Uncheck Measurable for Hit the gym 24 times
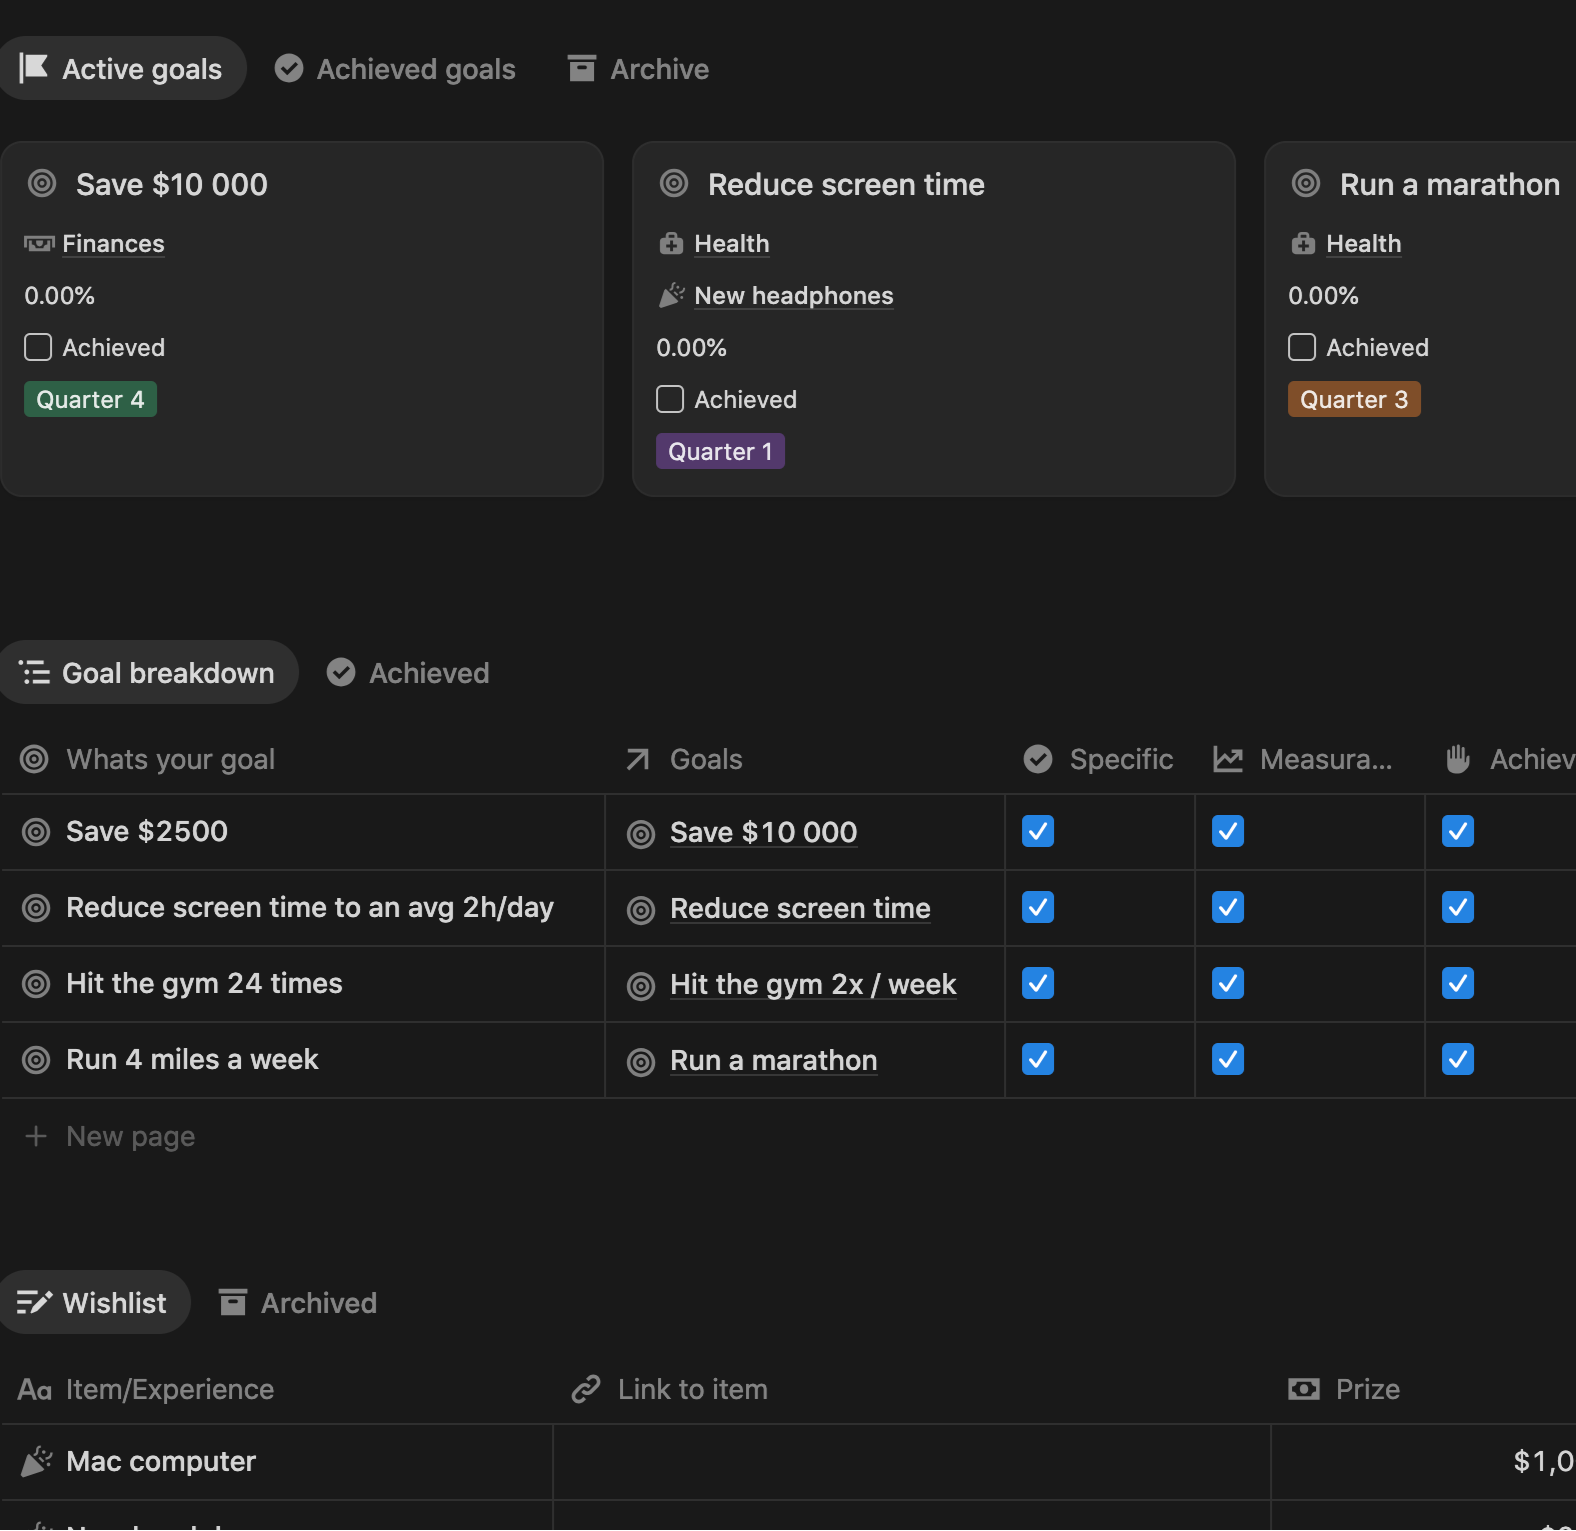Image resolution: width=1576 pixels, height=1531 pixels. pos(1228,983)
